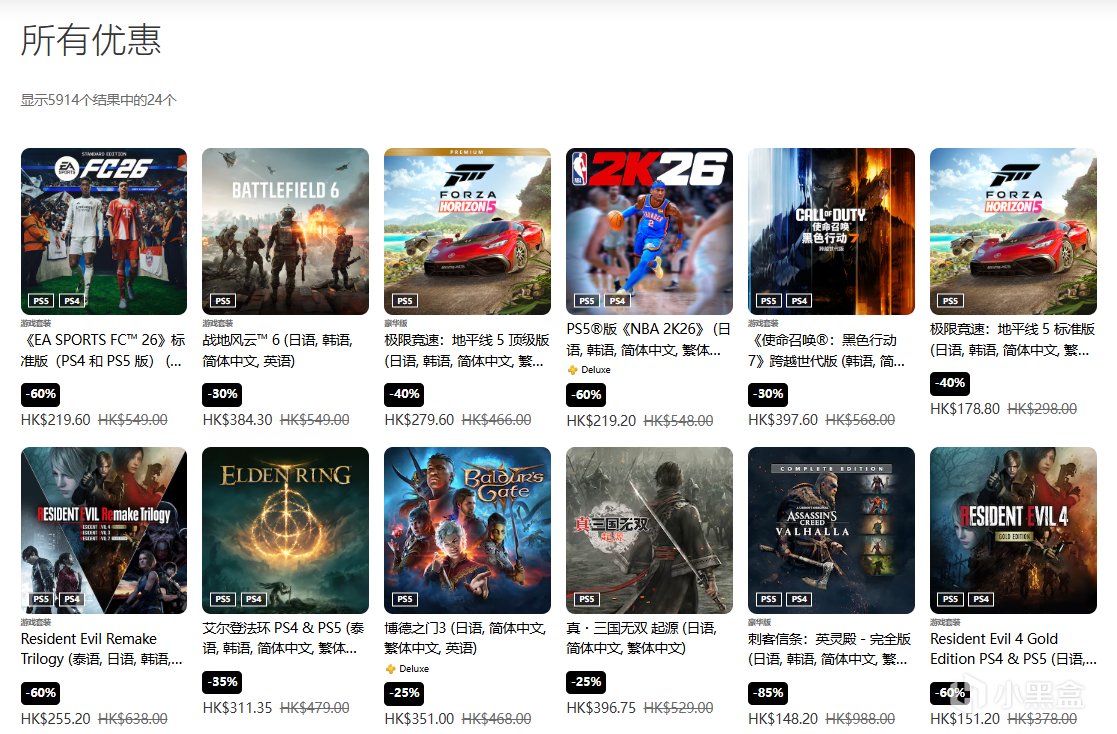
Task: Click the 真·三国无双 起源 title text
Action: click(x=642, y=638)
